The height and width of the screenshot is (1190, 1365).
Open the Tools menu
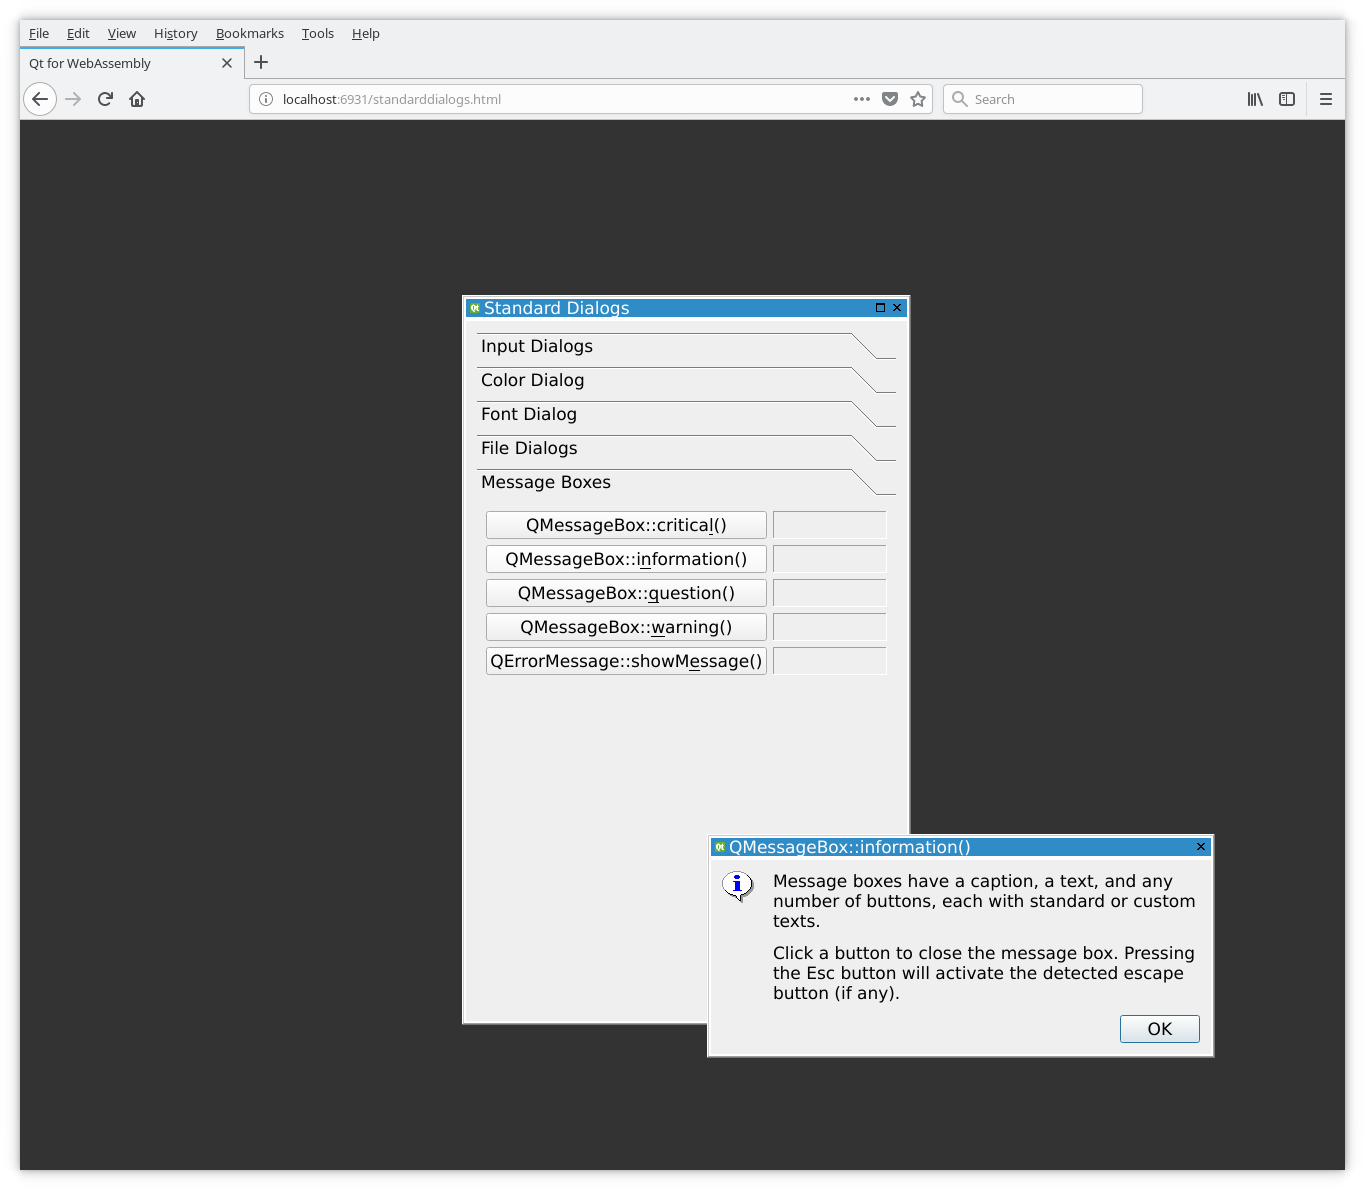317,33
